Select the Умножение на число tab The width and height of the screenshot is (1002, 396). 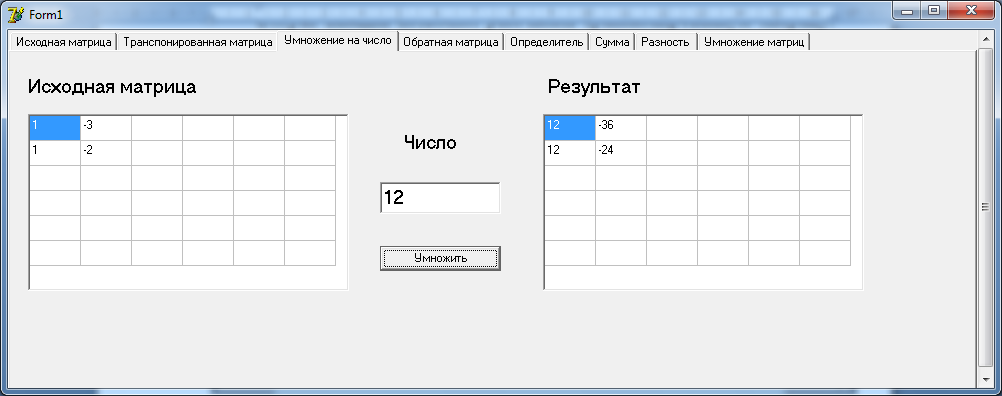tap(338, 40)
